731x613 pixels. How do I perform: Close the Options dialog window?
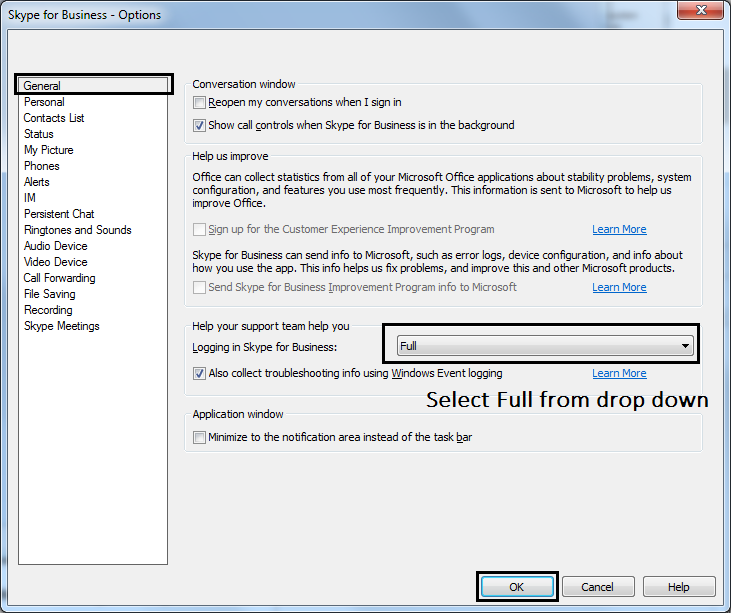coord(701,10)
